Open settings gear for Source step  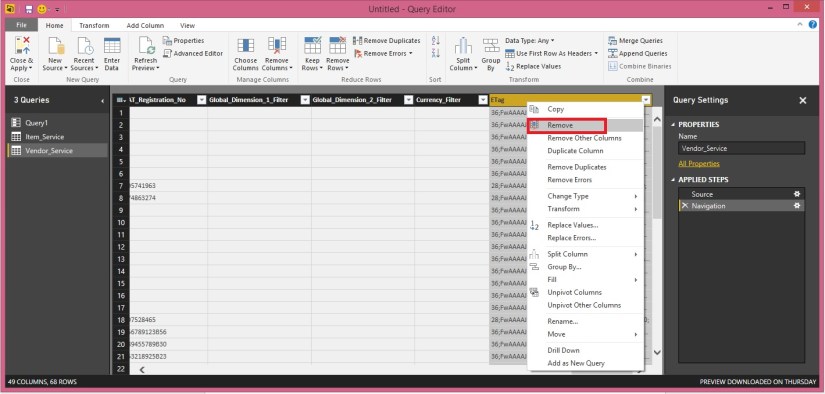point(797,194)
